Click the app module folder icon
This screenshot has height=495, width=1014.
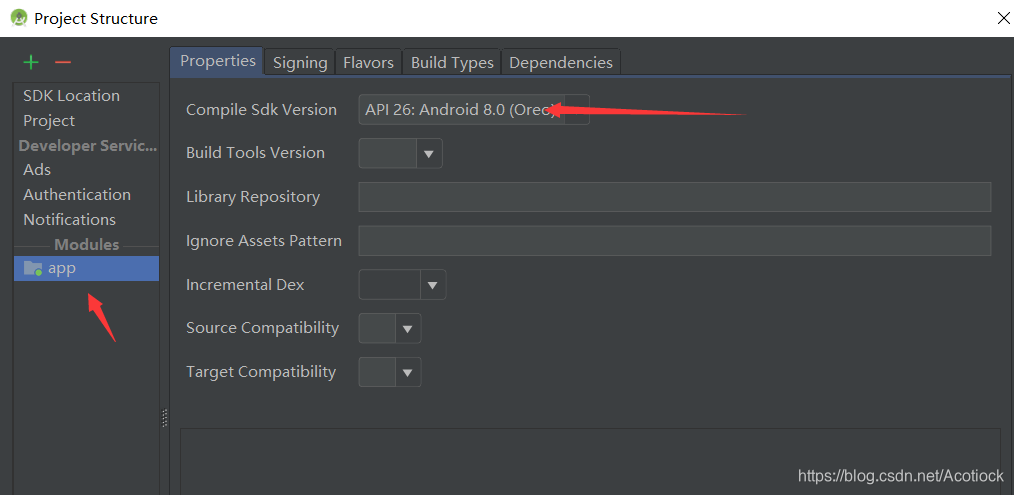pos(32,268)
